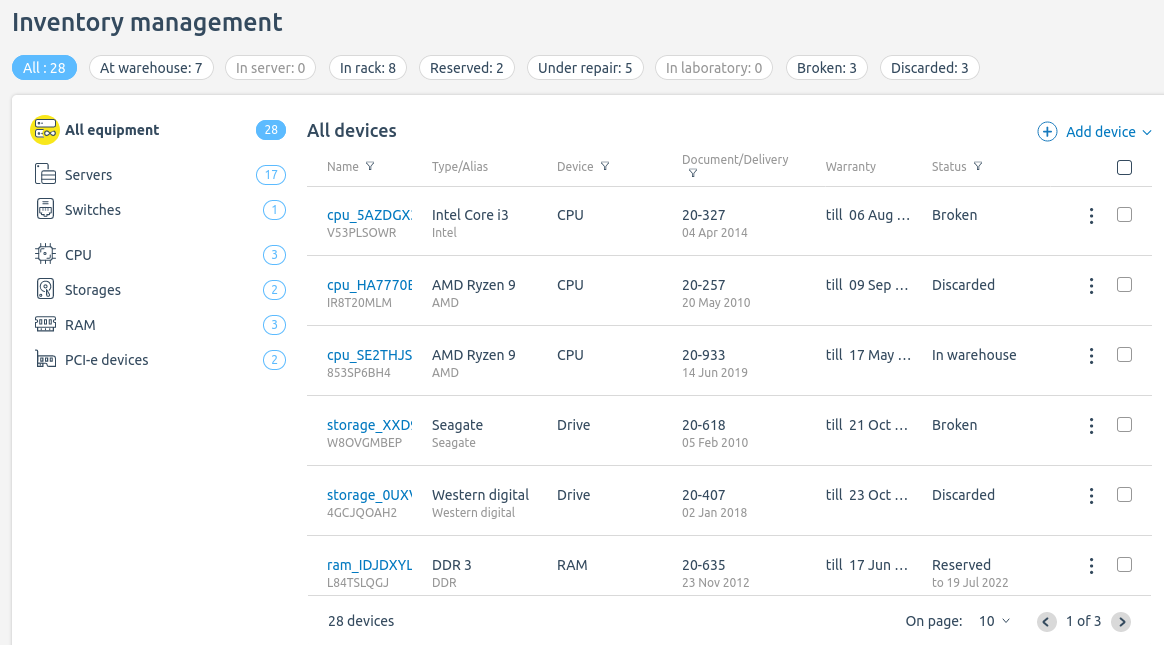Viewport: 1164px width, 645px height.
Task: Click the CPU chip icon in sidebar
Action: (45, 254)
